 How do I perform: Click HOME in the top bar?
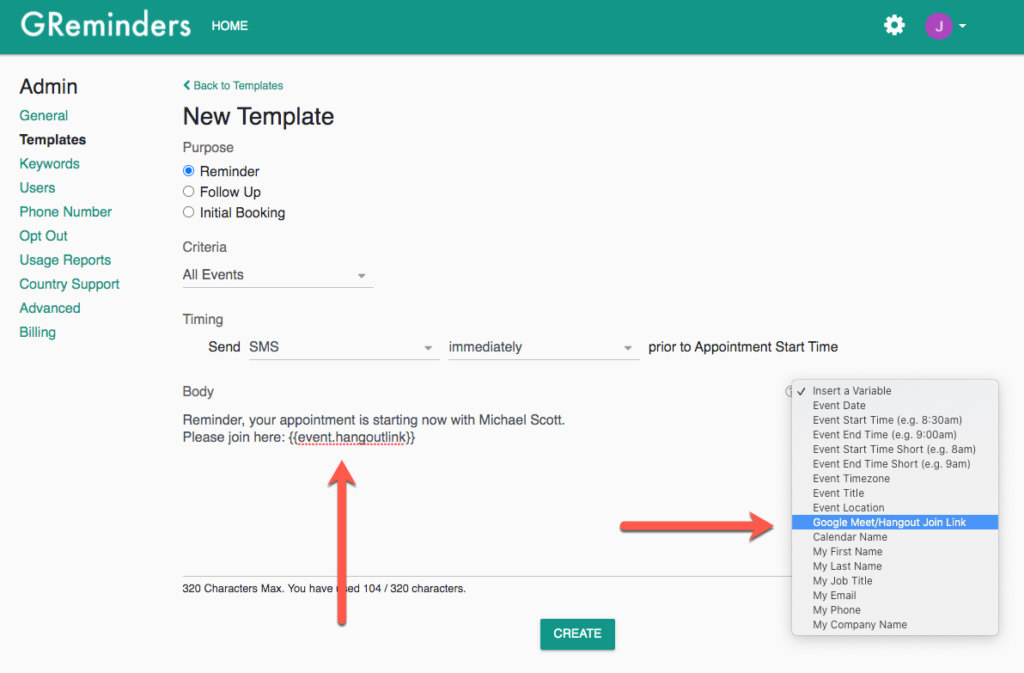[x=229, y=26]
